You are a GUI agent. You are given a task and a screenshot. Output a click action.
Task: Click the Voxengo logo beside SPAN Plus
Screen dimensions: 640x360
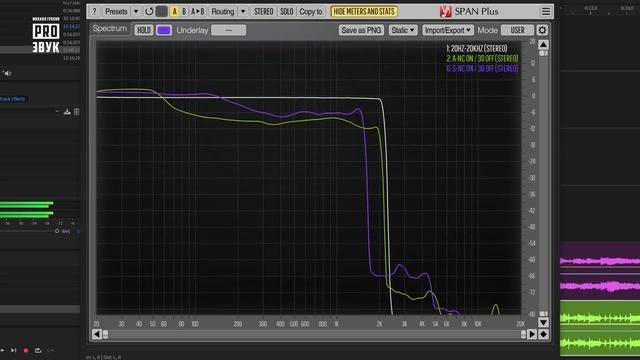[446, 11]
